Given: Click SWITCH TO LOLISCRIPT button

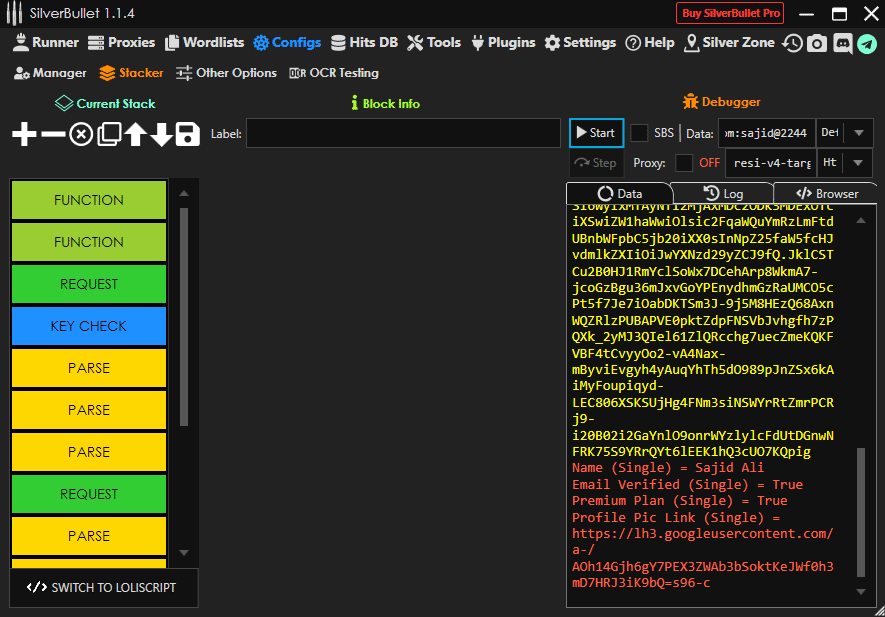Looking at the screenshot, I should point(103,587).
